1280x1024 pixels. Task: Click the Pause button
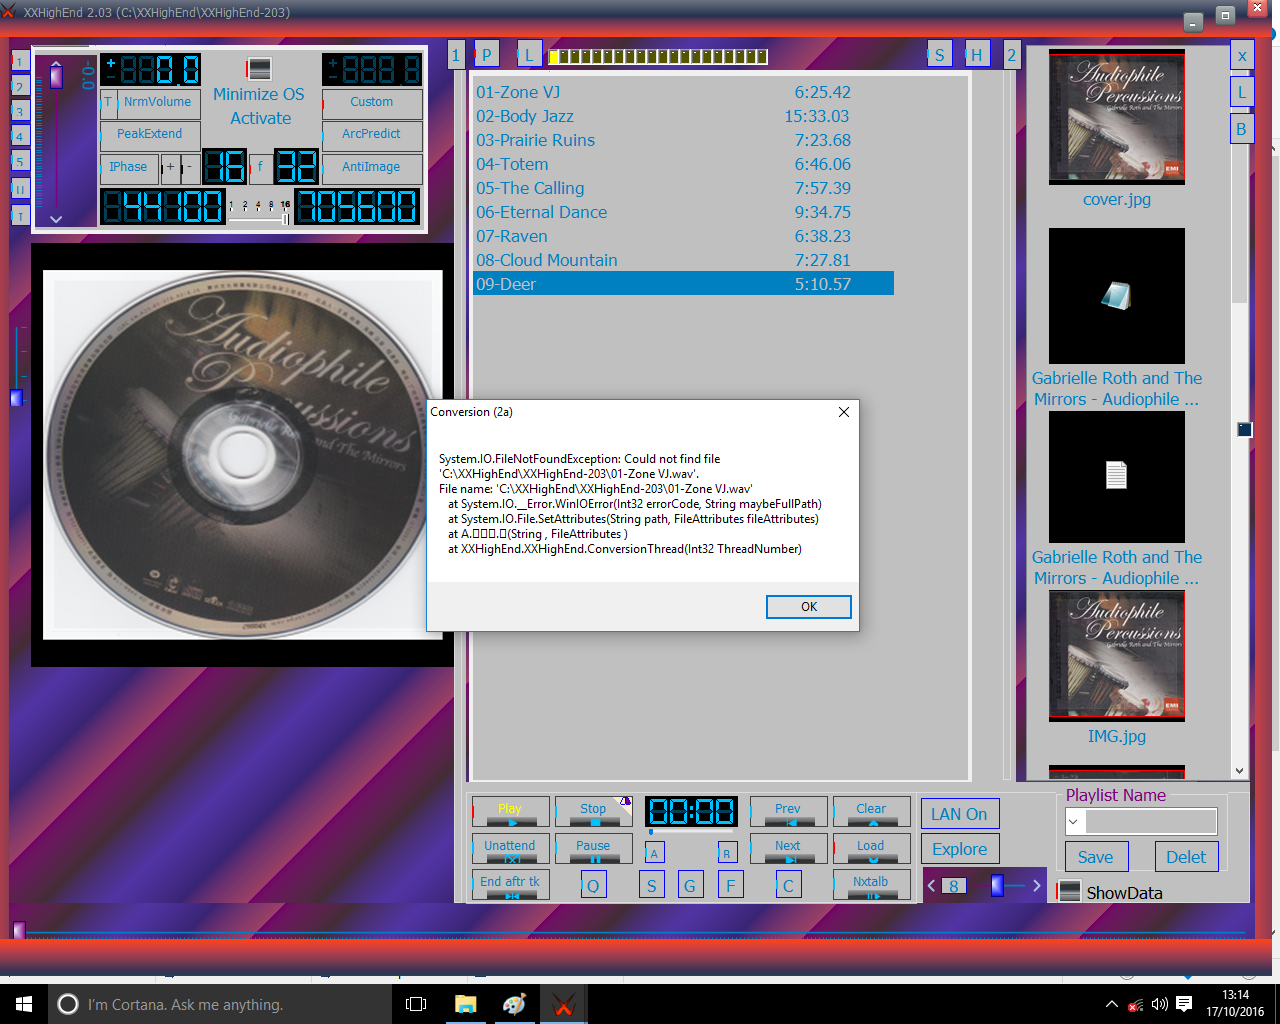(593, 848)
